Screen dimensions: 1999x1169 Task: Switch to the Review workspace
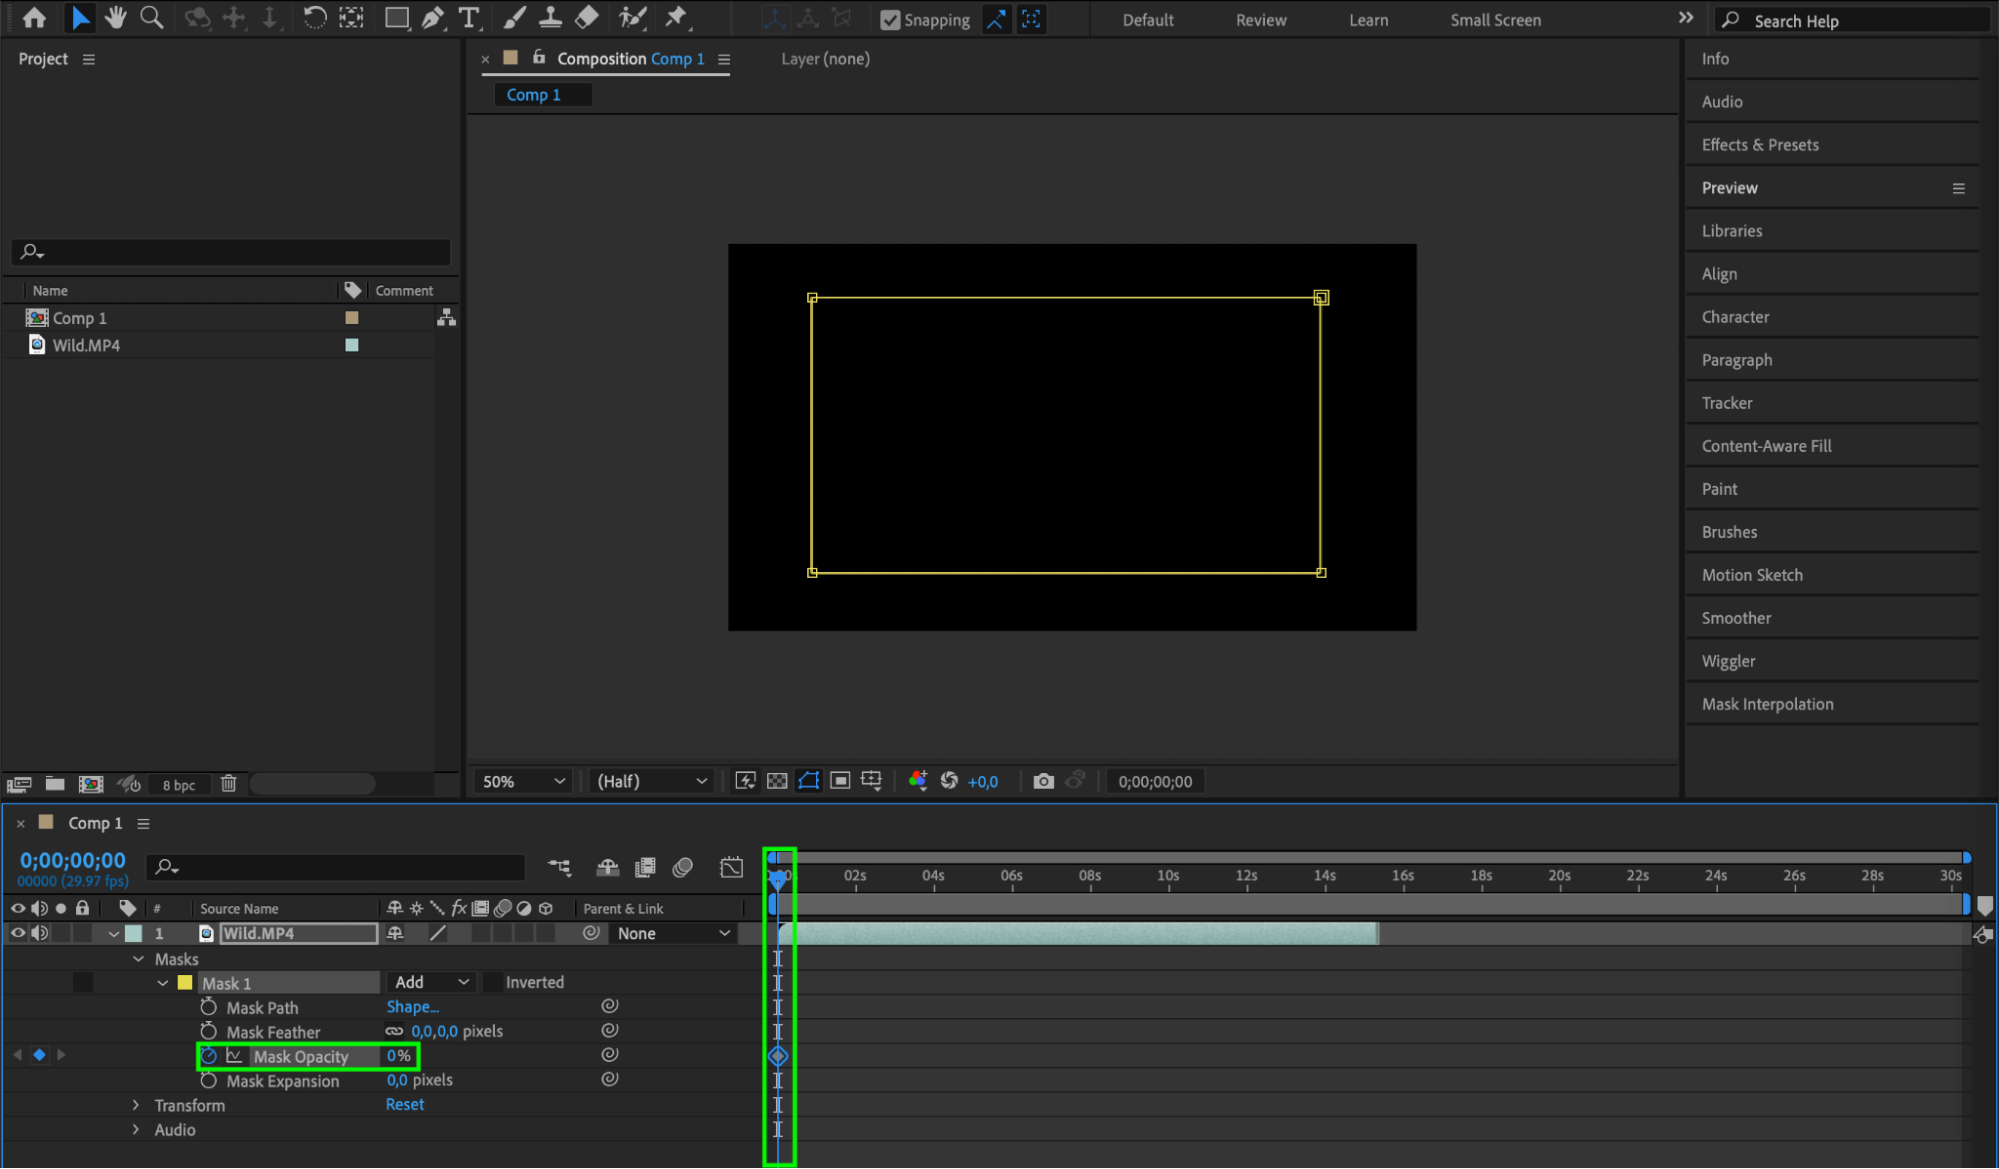tap(1261, 20)
